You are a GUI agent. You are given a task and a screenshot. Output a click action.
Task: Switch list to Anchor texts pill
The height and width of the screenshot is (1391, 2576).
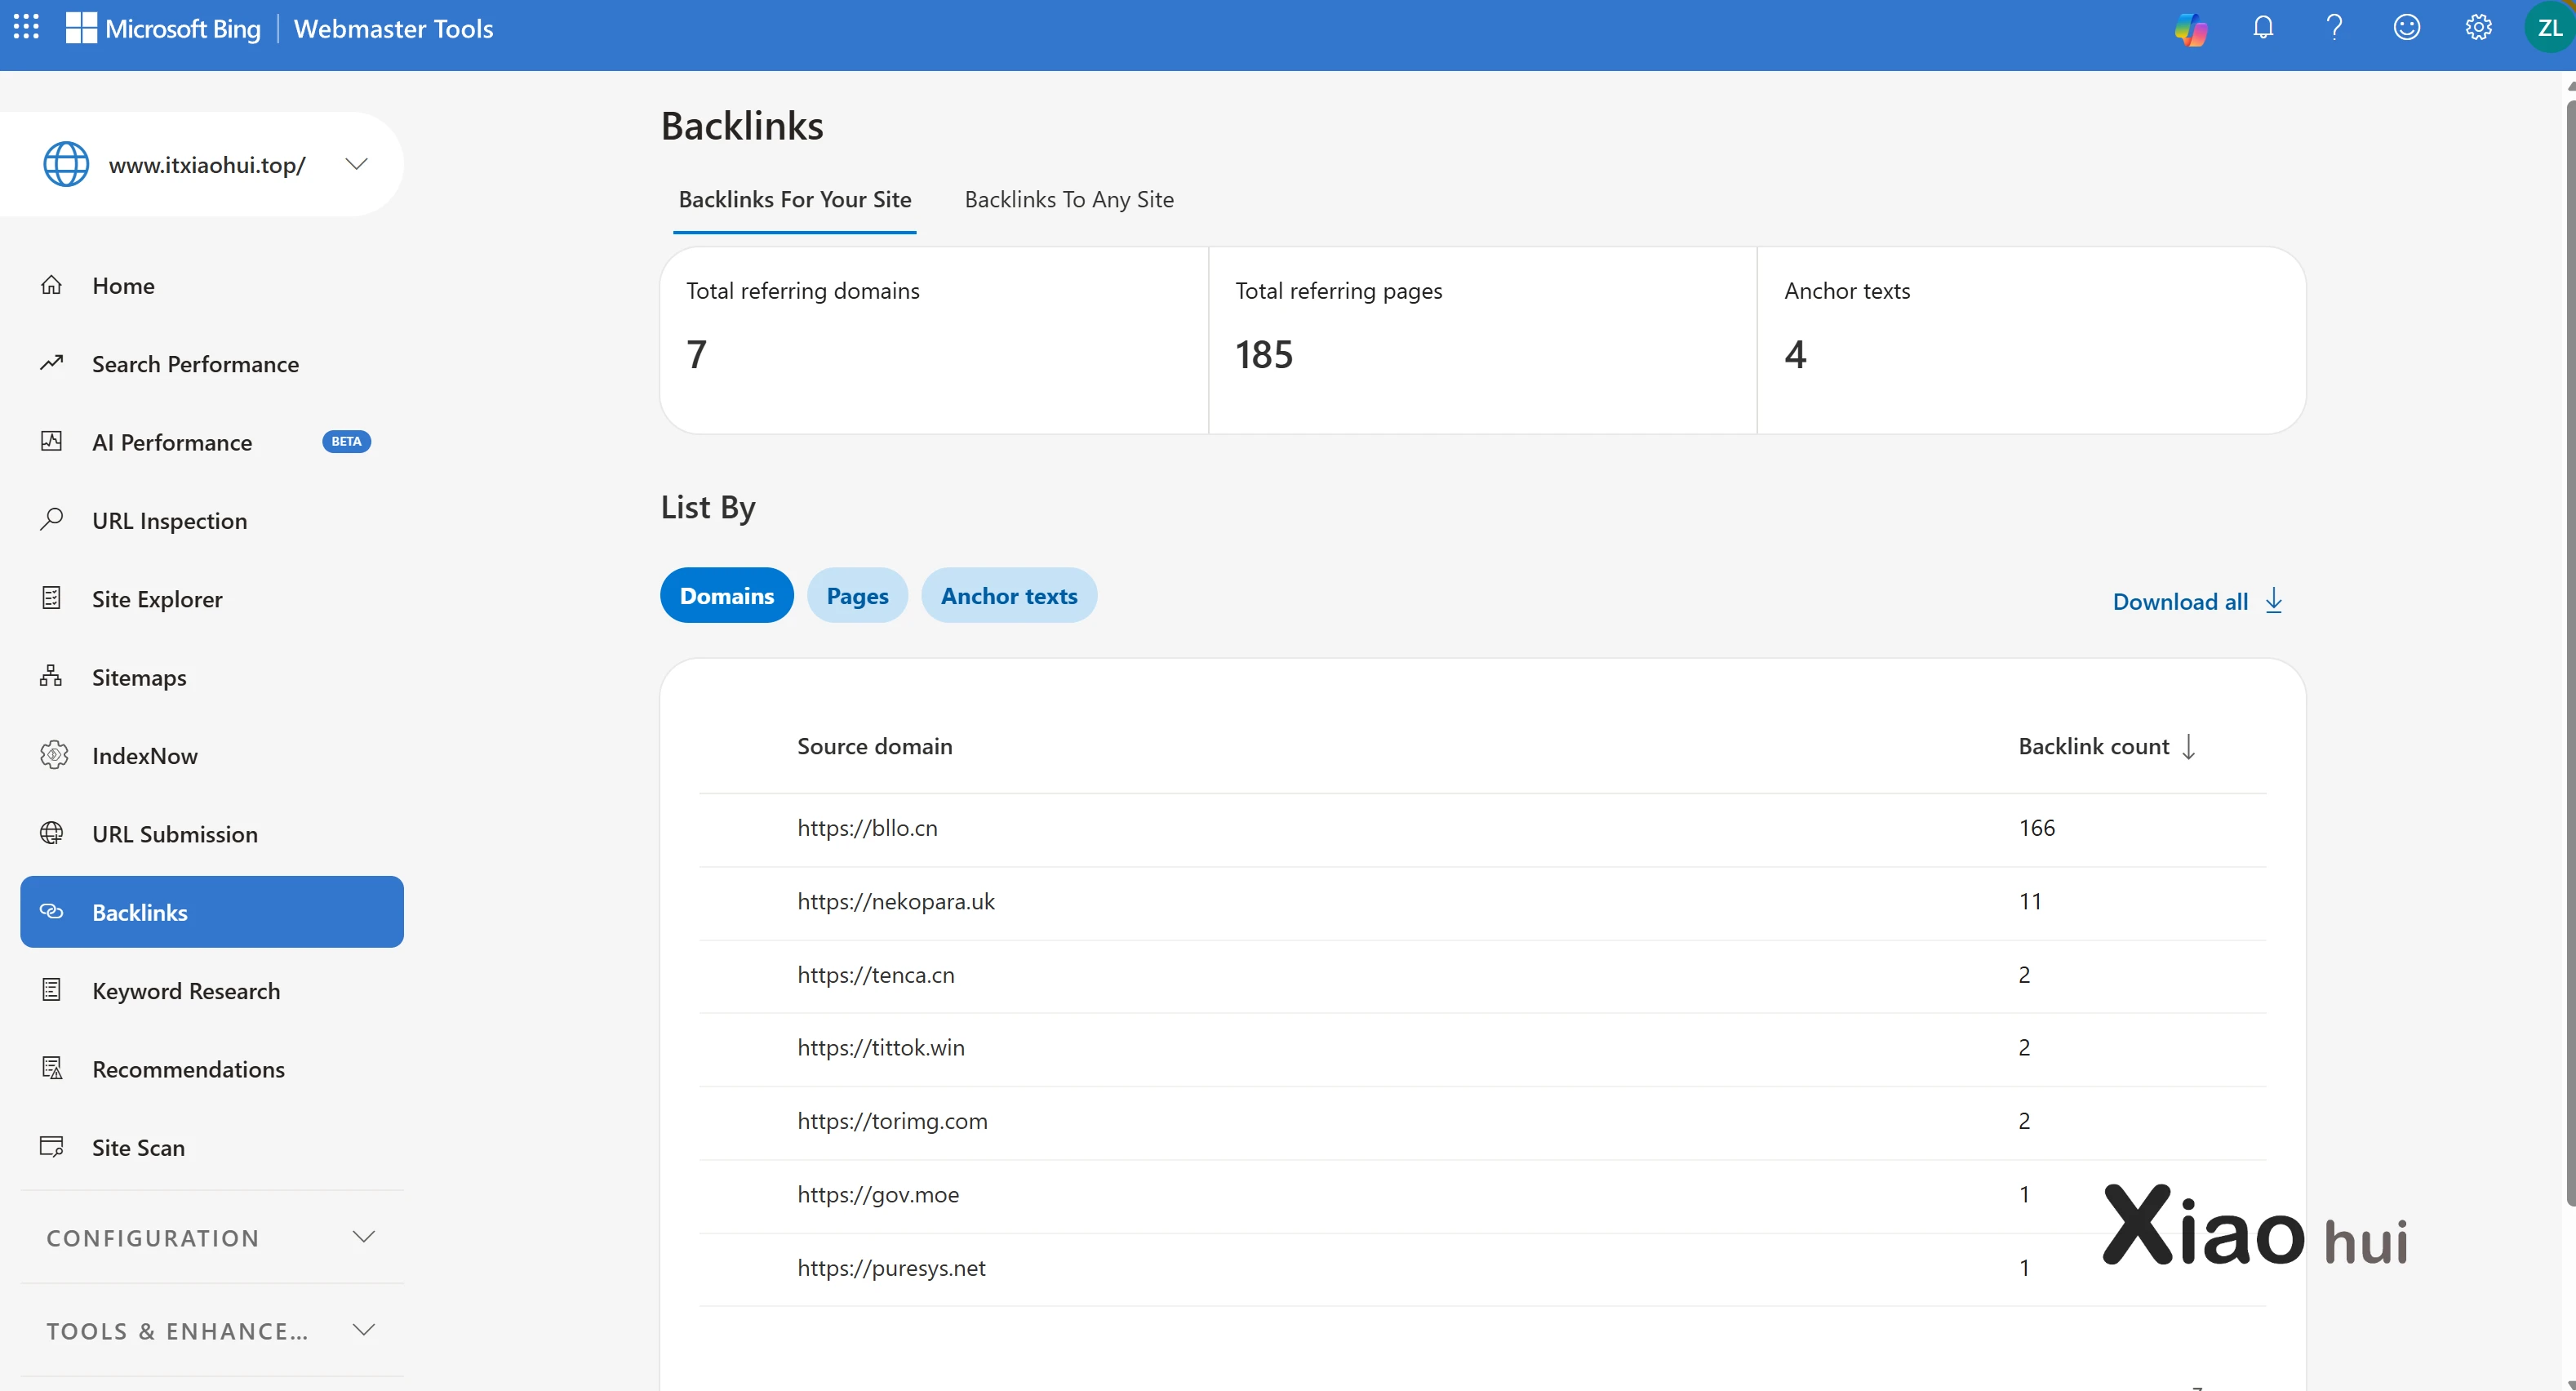click(x=1008, y=596)
